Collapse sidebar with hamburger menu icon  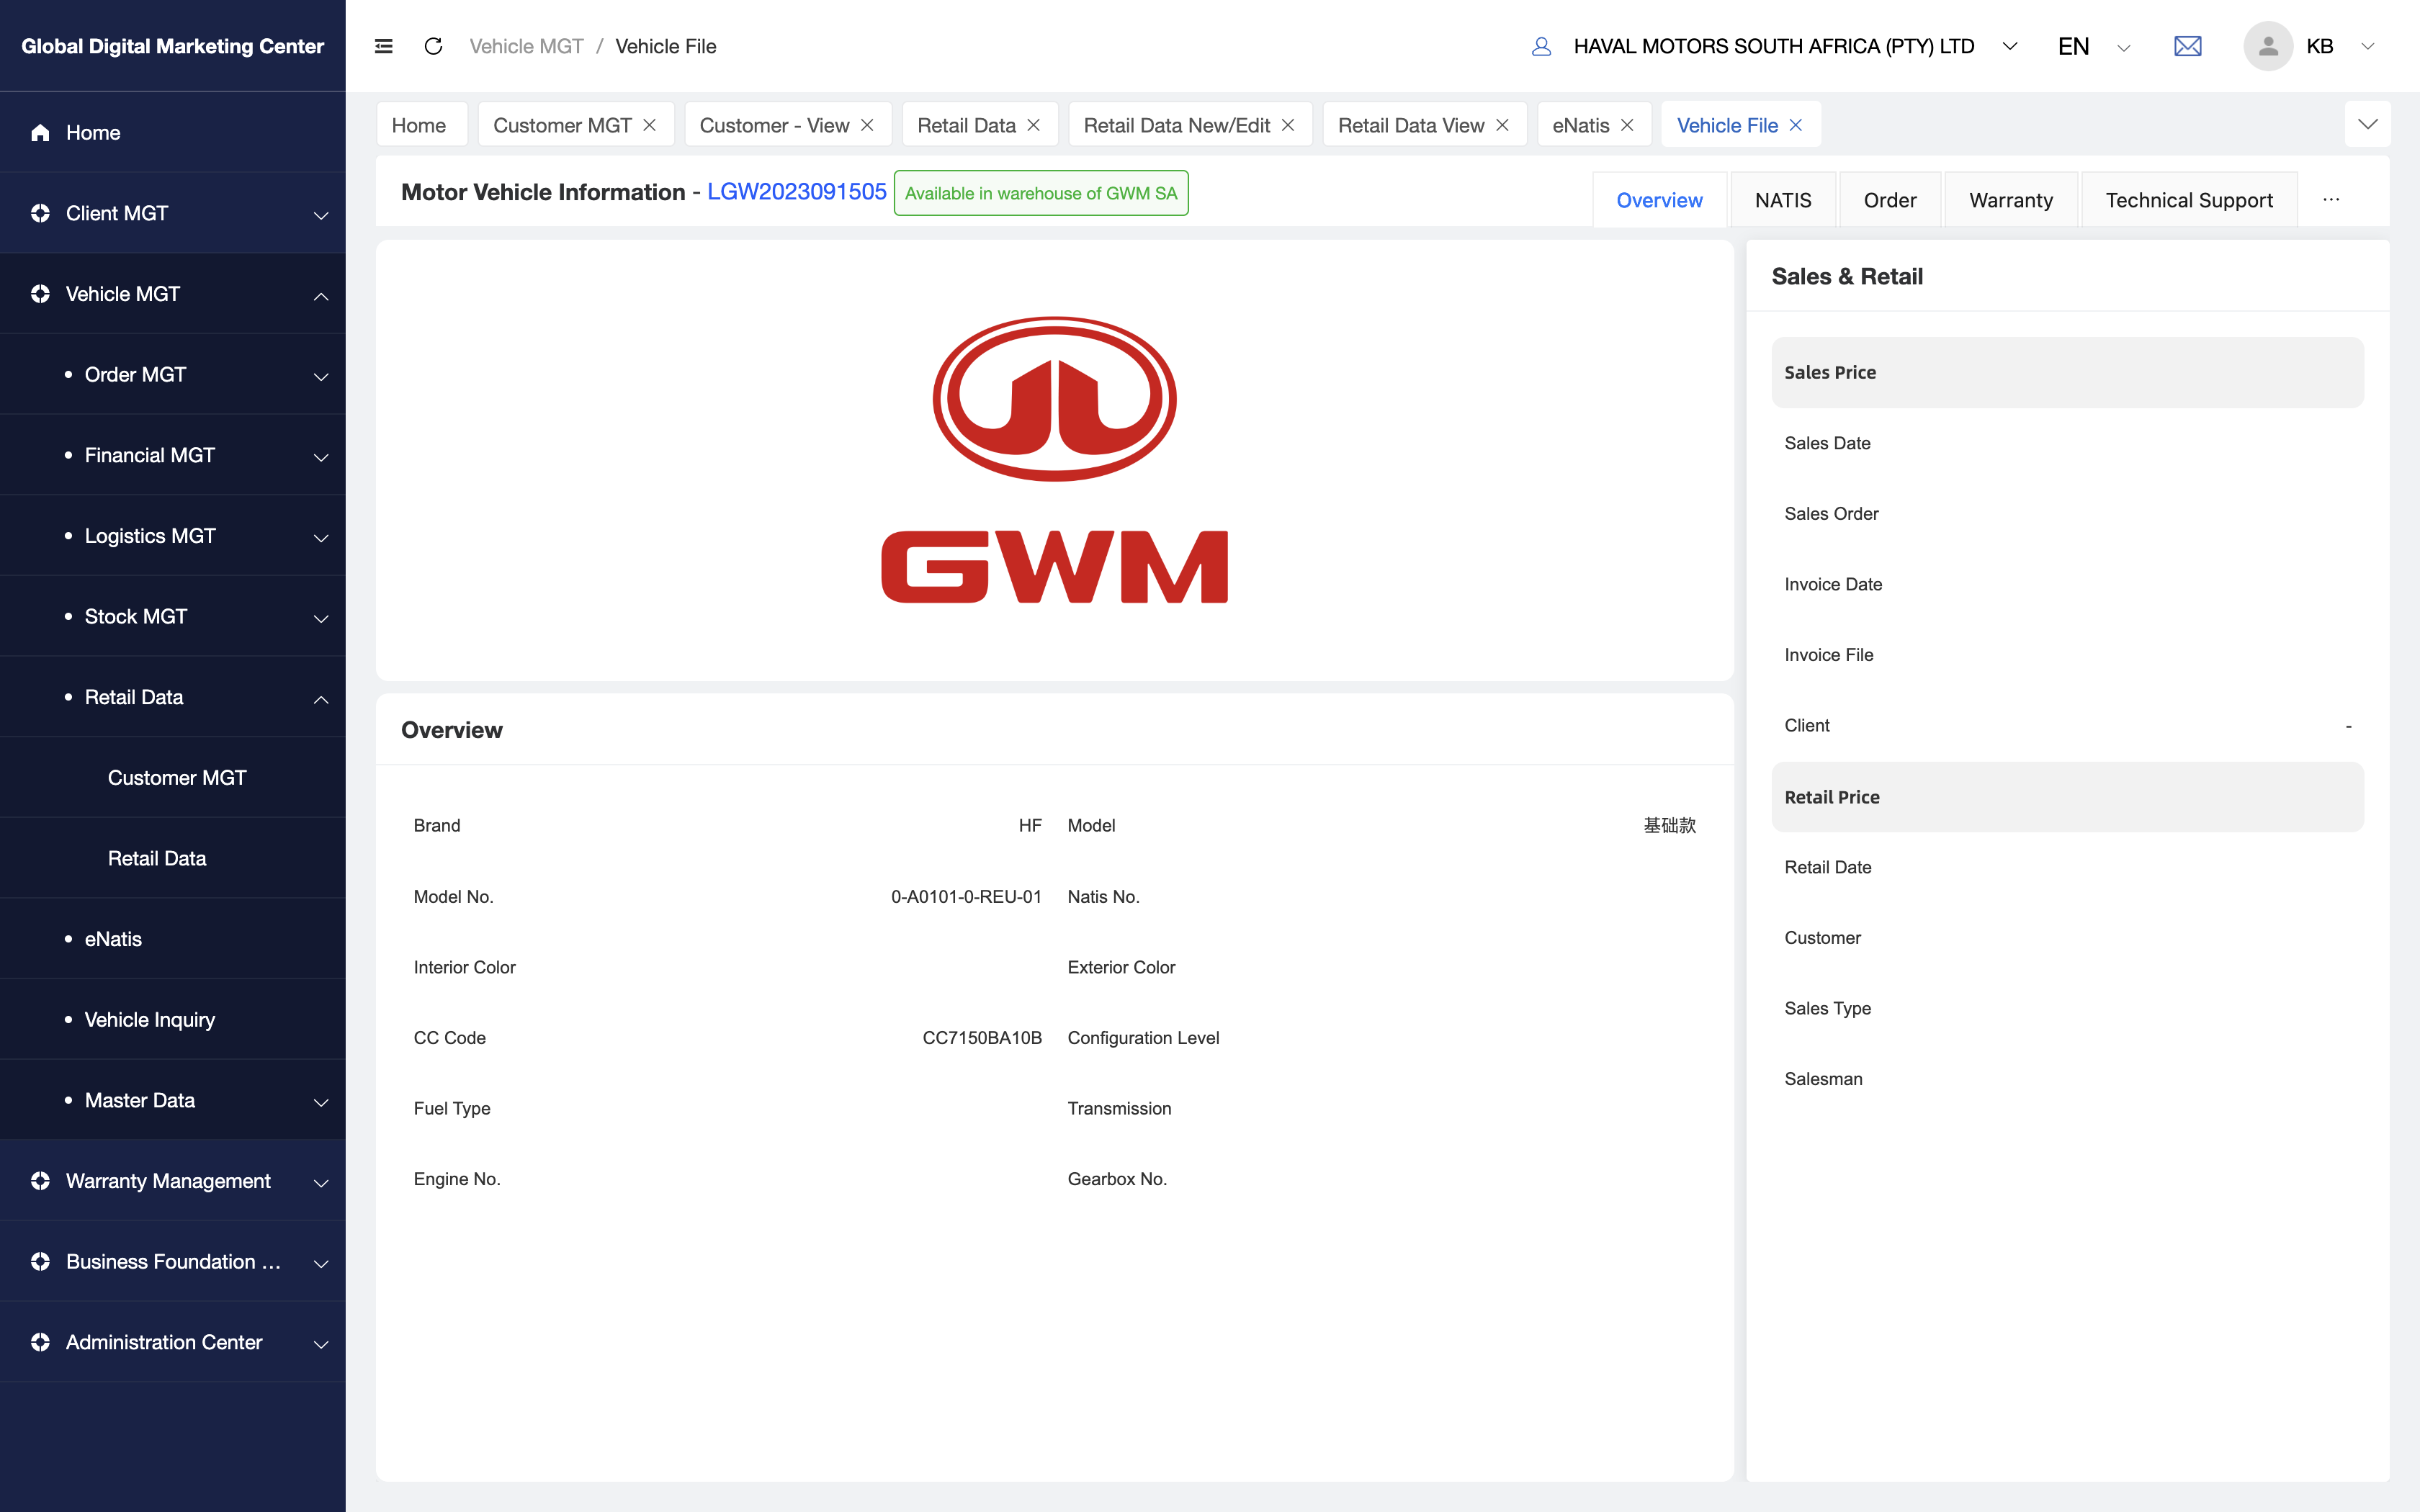(x=383, y=46)
